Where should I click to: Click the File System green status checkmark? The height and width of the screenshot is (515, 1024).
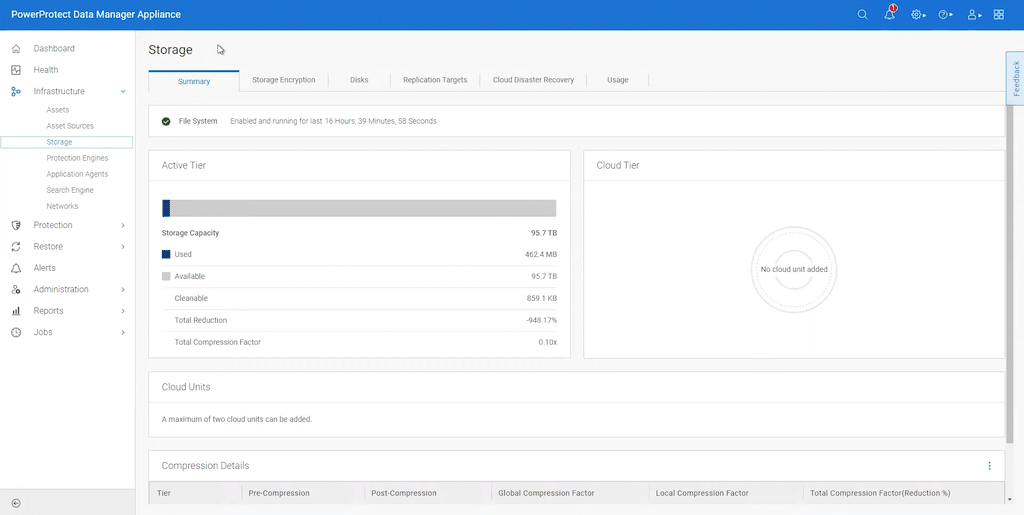166,121
